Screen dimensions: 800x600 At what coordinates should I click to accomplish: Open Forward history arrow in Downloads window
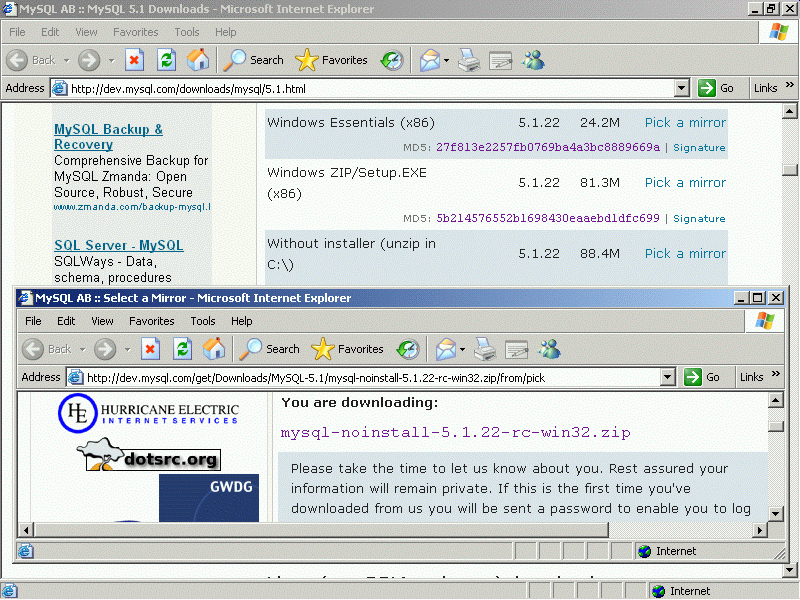tap(111, 61)
